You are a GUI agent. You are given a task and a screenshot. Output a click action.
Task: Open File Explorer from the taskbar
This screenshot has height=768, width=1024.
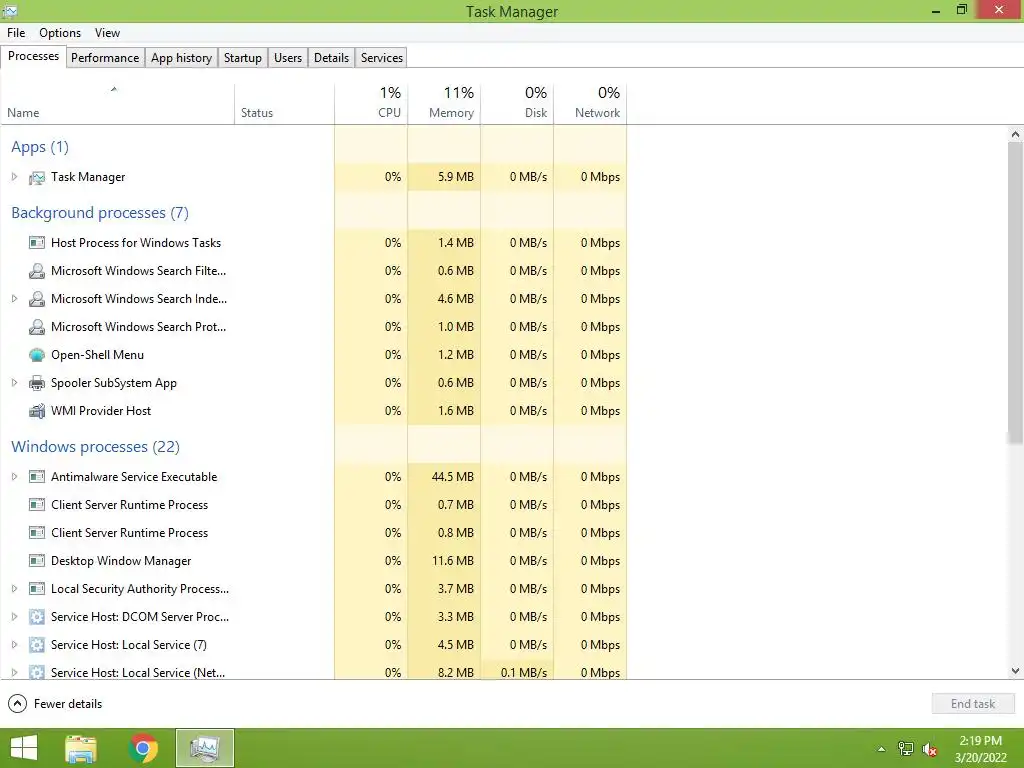click(81, 748)
